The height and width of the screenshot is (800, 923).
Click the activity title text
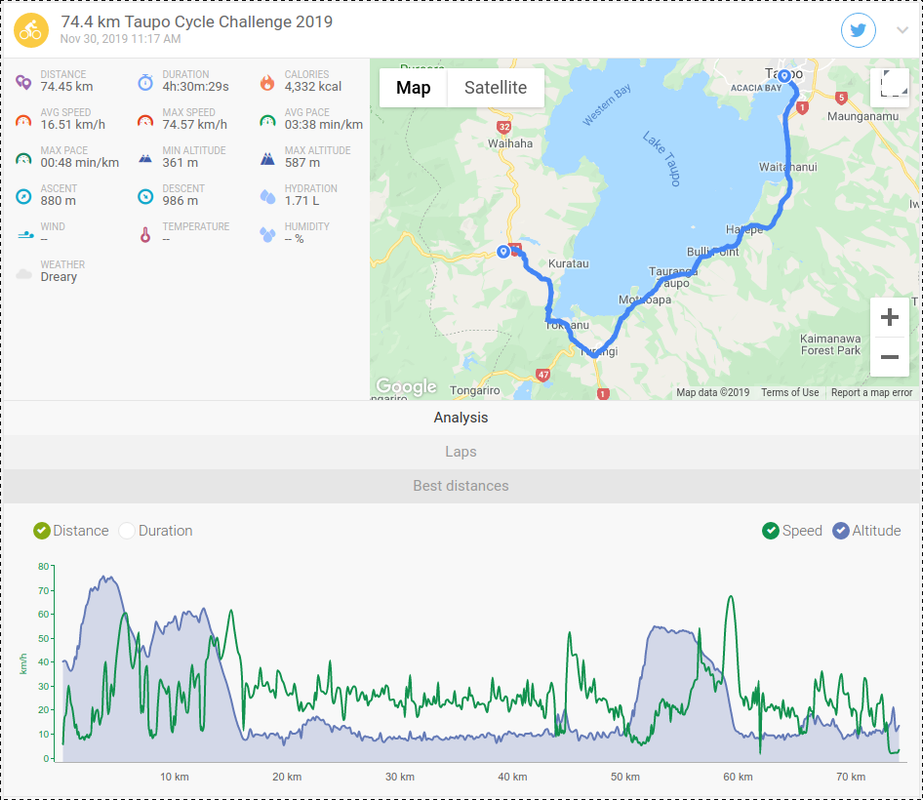pyautogui.click(x=197, y=22)
